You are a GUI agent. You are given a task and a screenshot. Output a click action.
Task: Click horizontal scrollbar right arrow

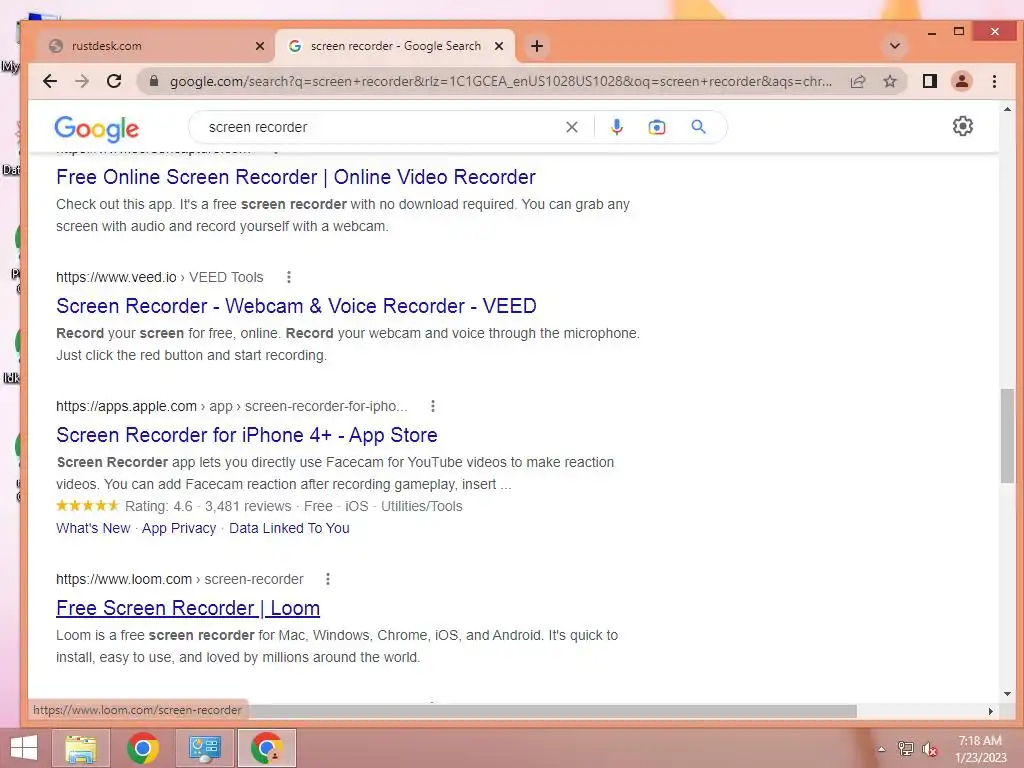(x=991, y=711)
